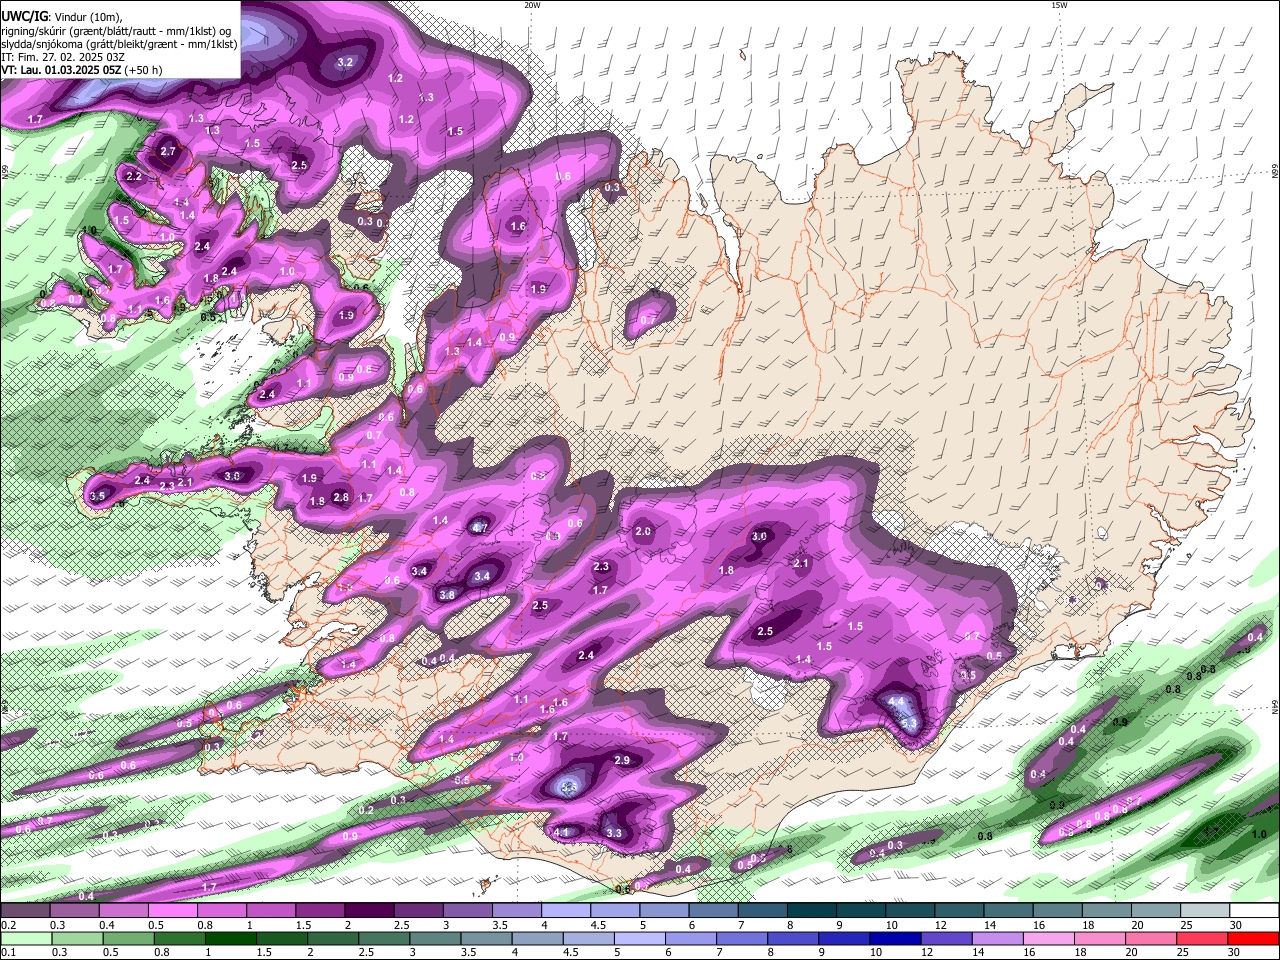
Task: Select the '2.0' precipitation value on the map
Action: point(643,532)
